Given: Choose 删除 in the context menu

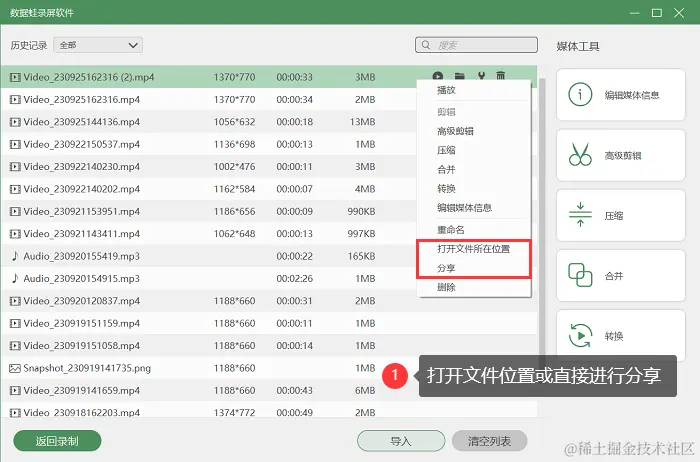Looking at the screenshot, I should 446,287.
